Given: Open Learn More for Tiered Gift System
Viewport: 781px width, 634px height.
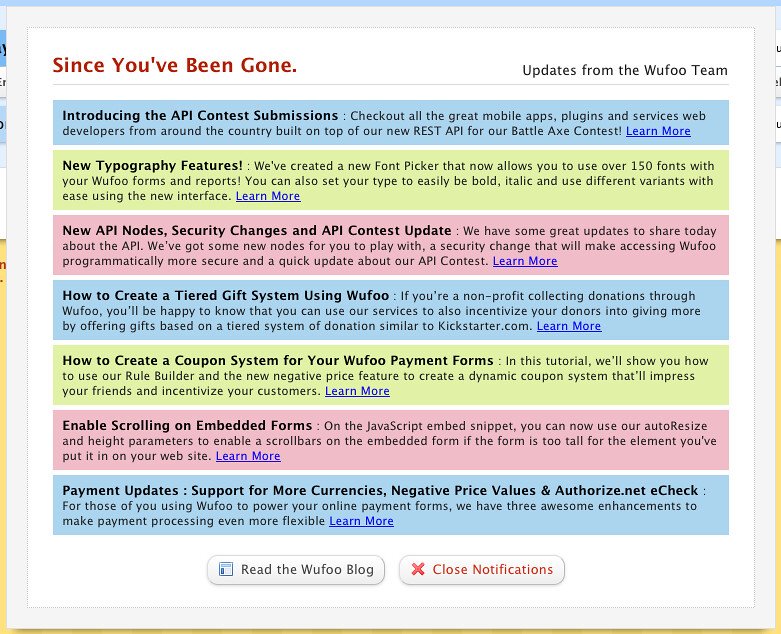Looking at the screenshot, I should click(x=569, y=326).
